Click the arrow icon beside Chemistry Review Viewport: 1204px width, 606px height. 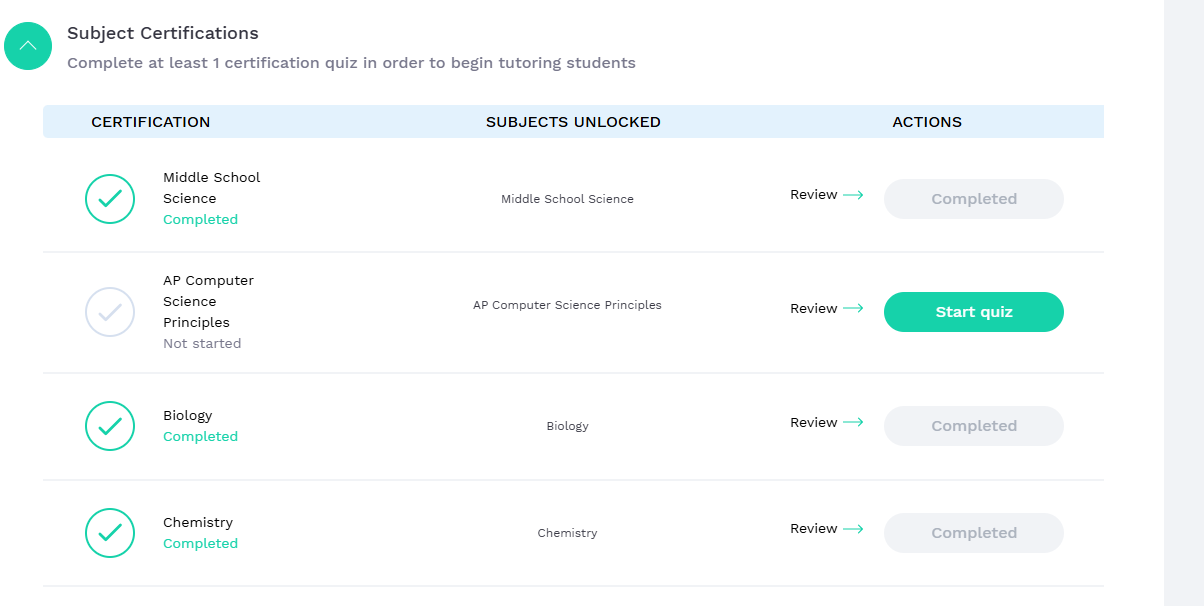tap(853, 529)
